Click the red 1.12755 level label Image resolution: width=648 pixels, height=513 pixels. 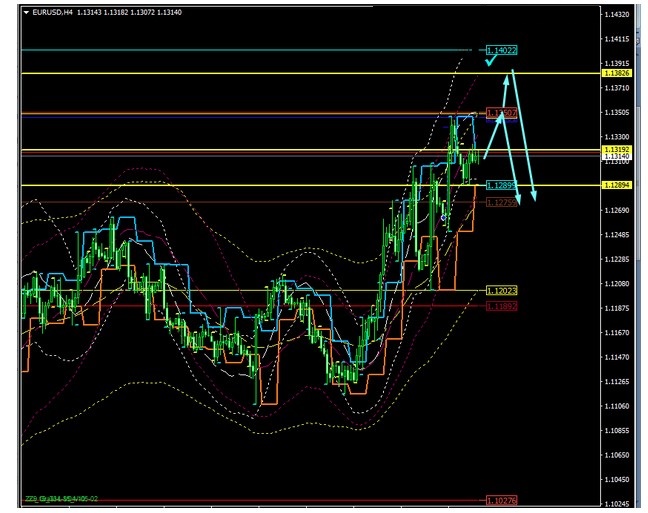pos(501,202)
